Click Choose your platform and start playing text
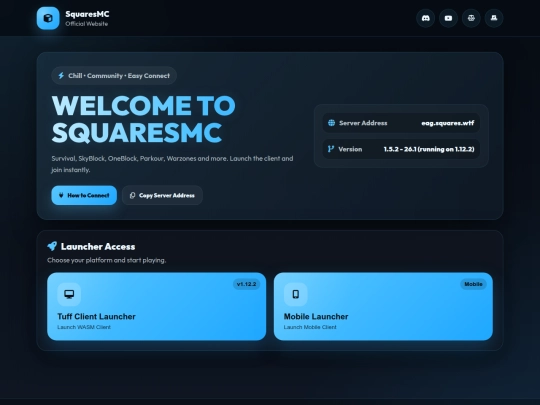Image resolution: width=540 pixels, height=405 pixels. (x=106, y=260)
